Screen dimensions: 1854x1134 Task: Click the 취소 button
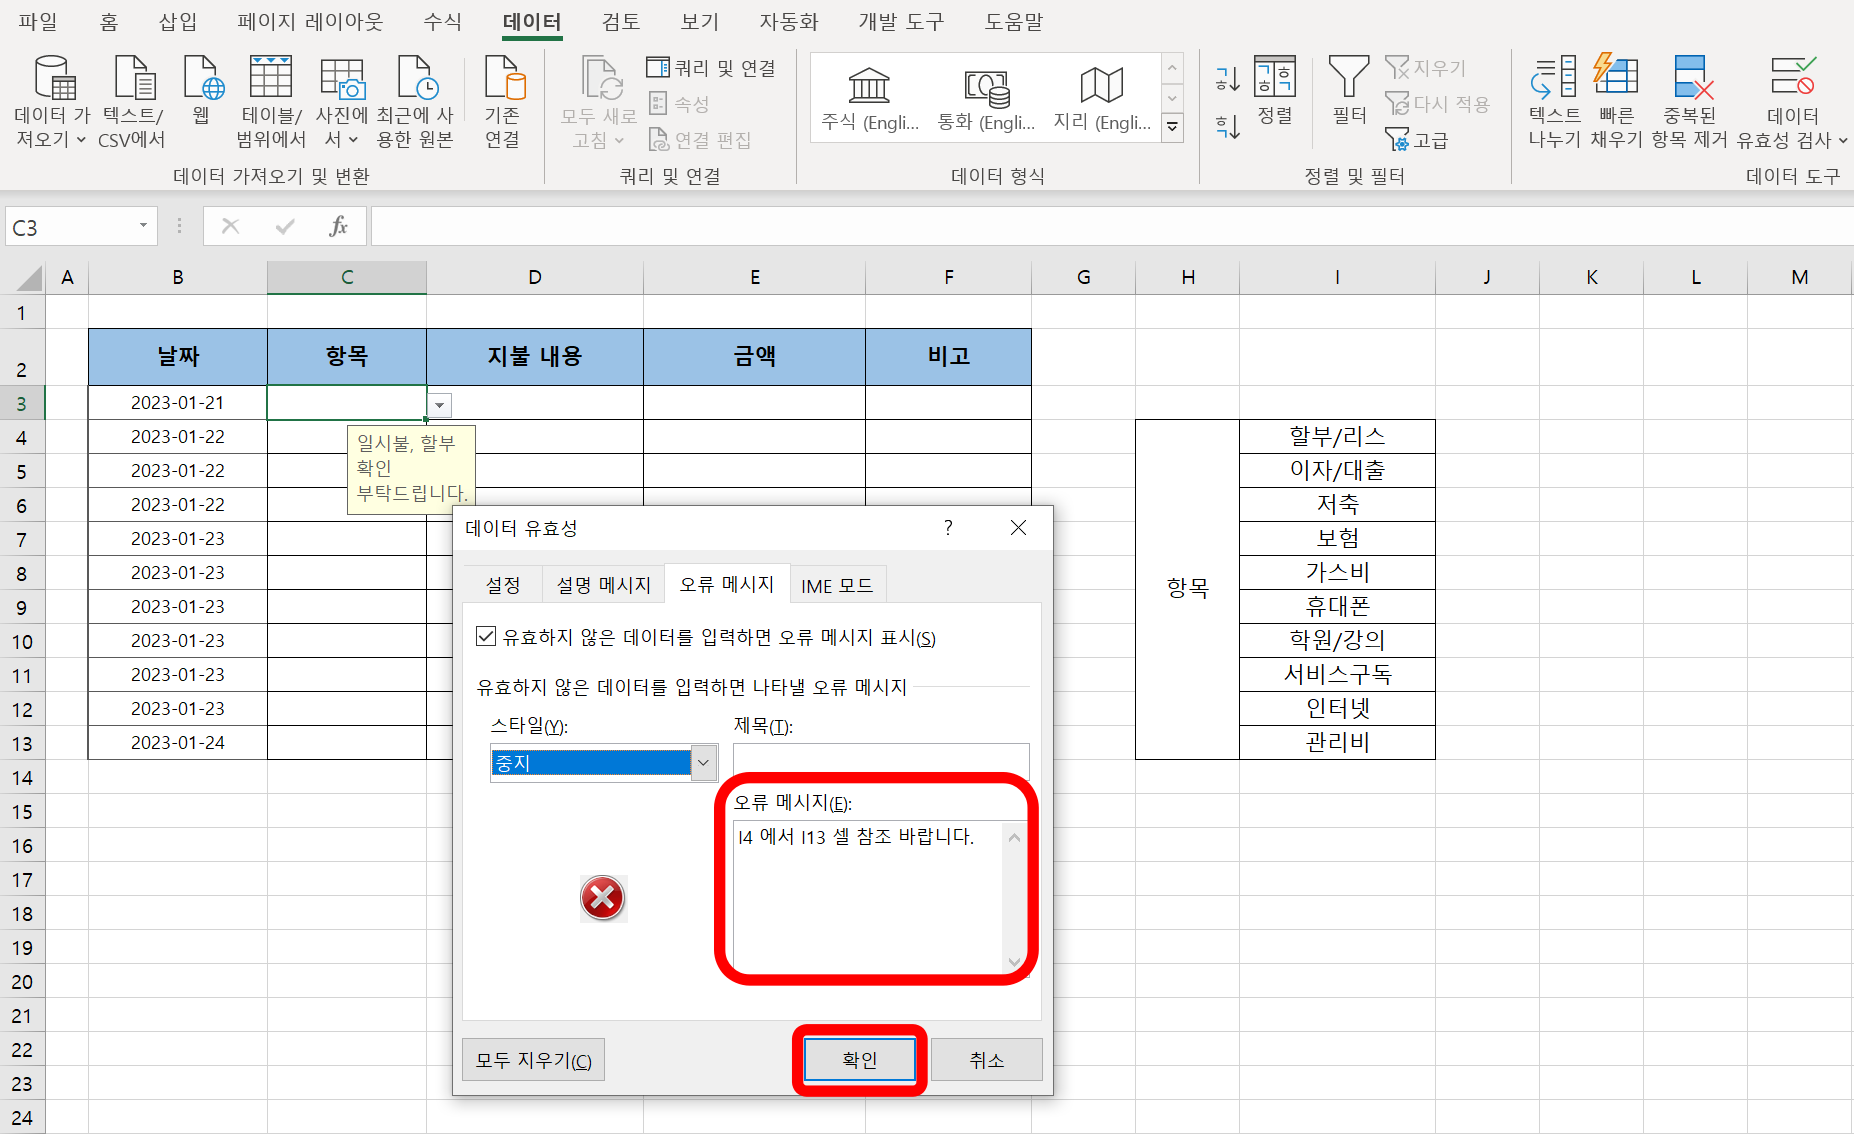(986, 1060)
